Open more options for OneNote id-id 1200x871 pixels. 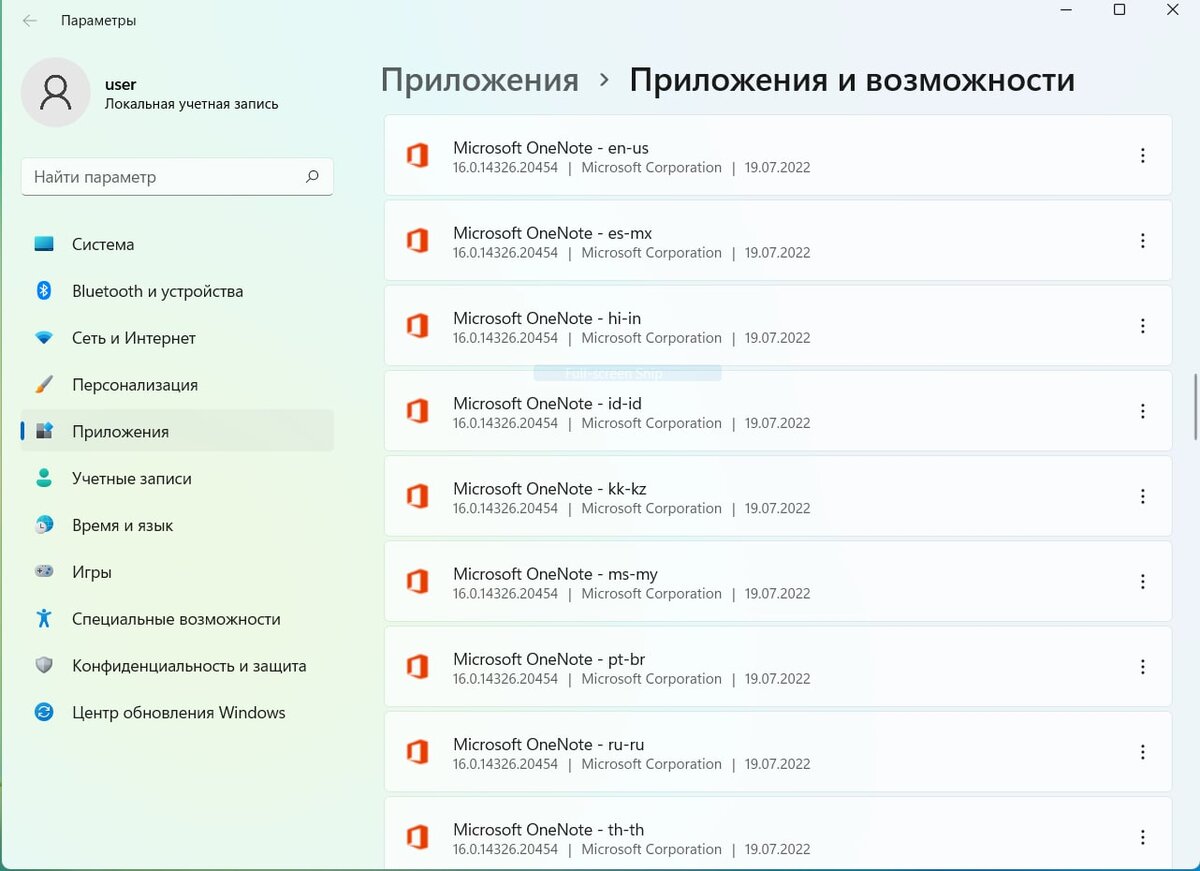(1143, 411)
